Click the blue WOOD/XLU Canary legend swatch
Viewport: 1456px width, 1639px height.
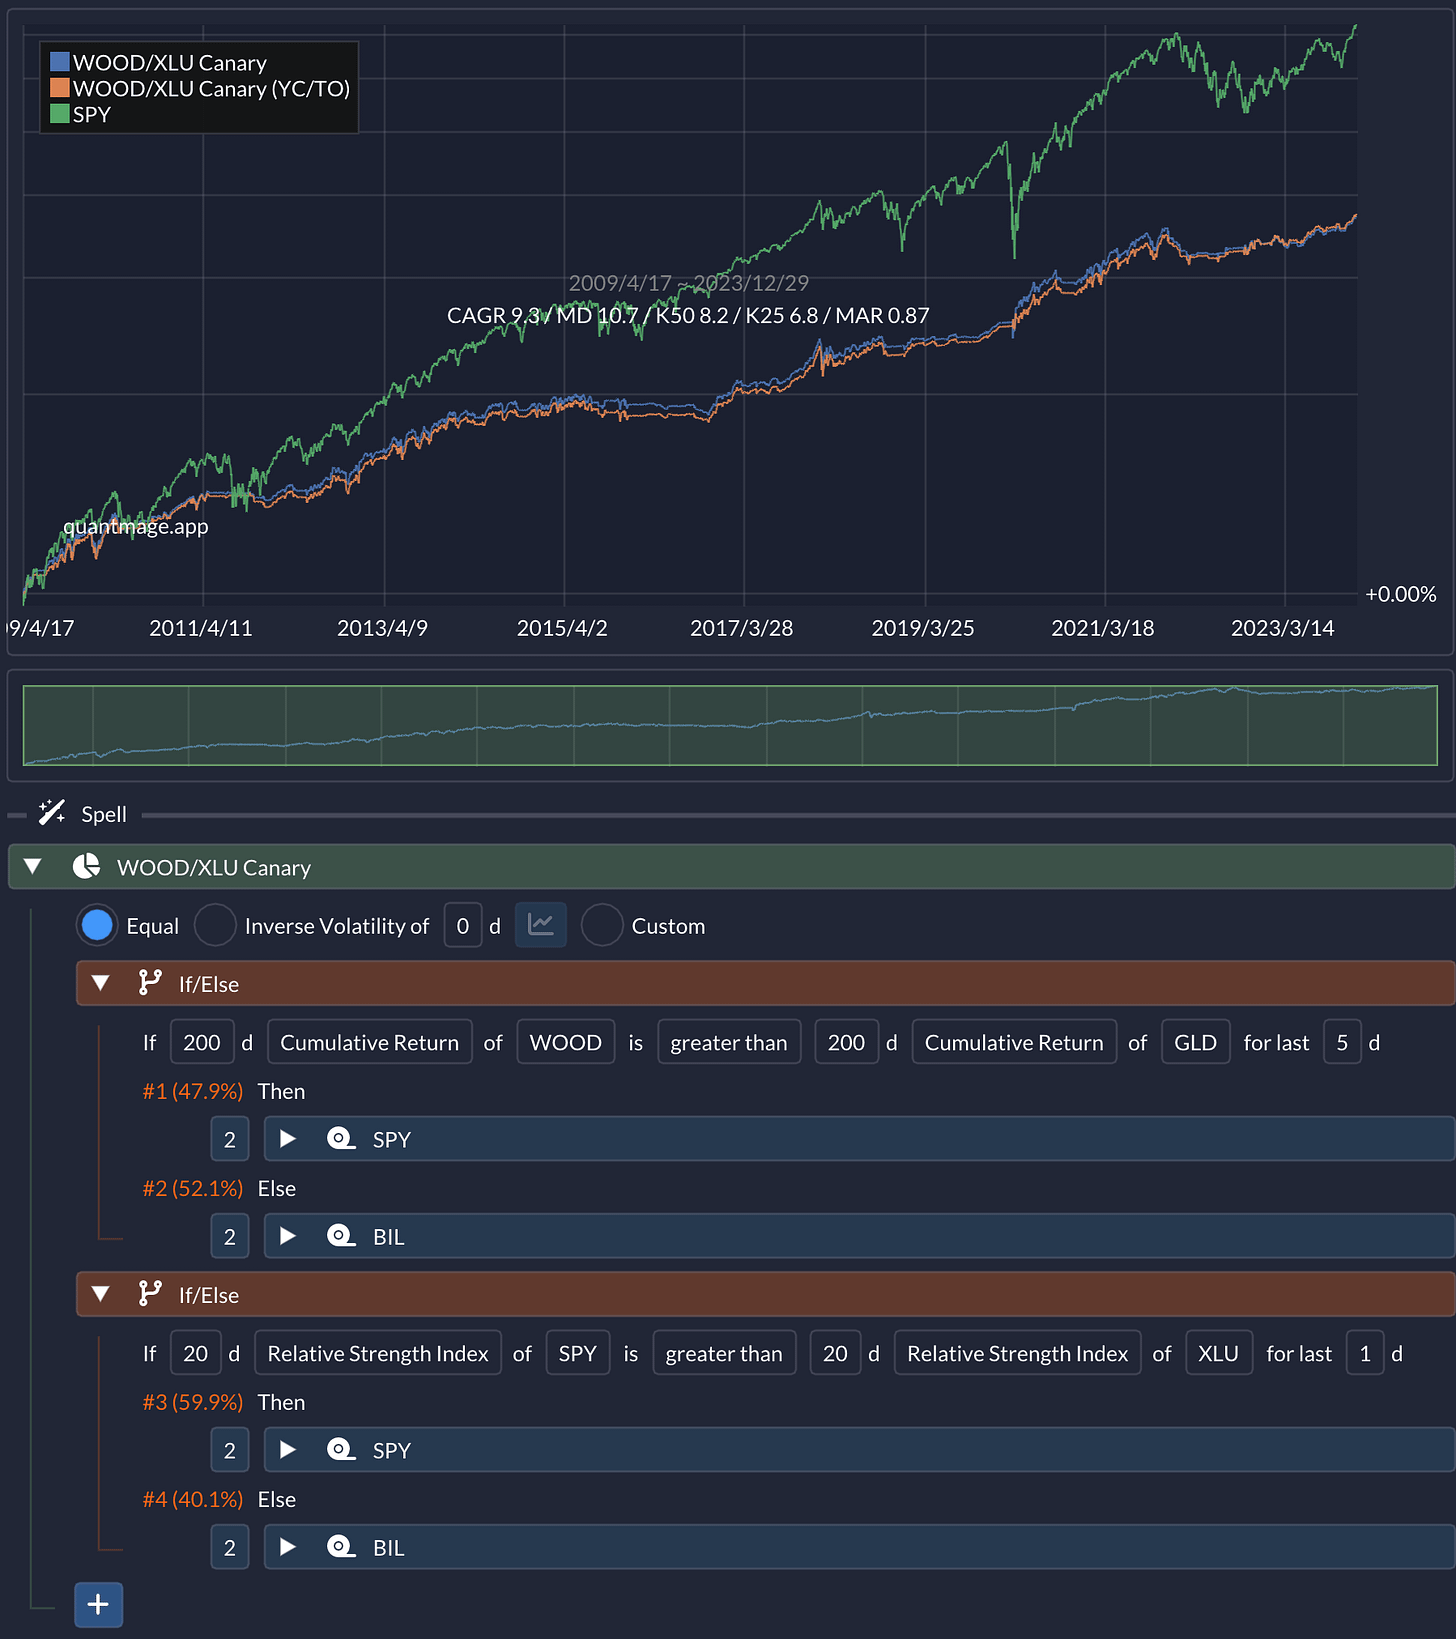(x=60, y=62)
